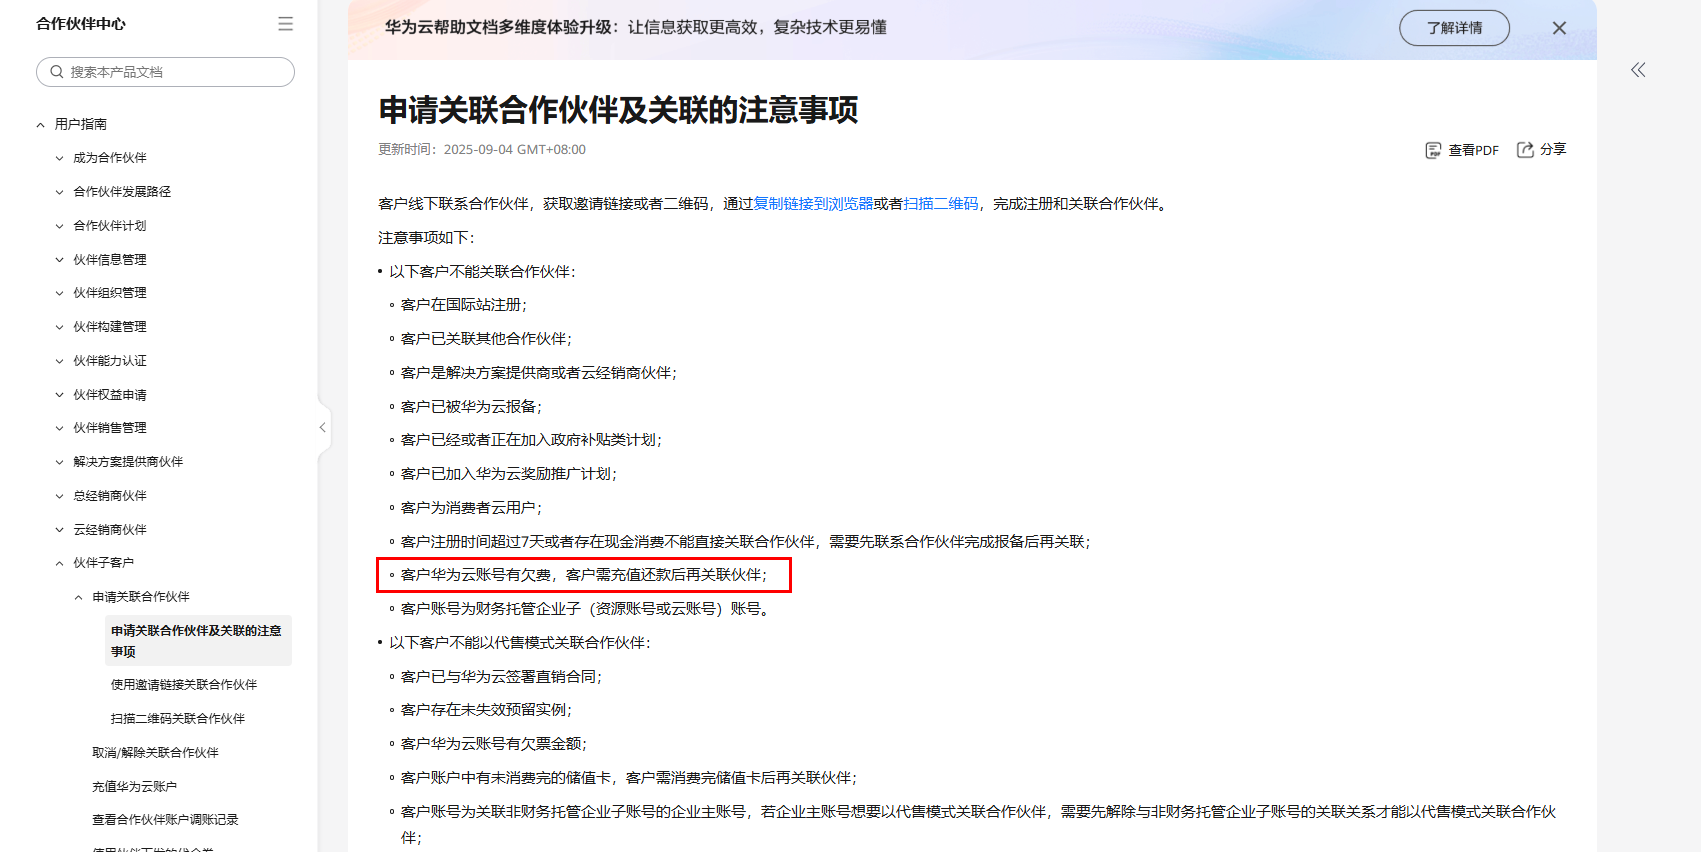Open the sidebar hamburger menu icon
Viewport: 1701px width, 852px height.
pyautogui.click(x=286, y=24)
